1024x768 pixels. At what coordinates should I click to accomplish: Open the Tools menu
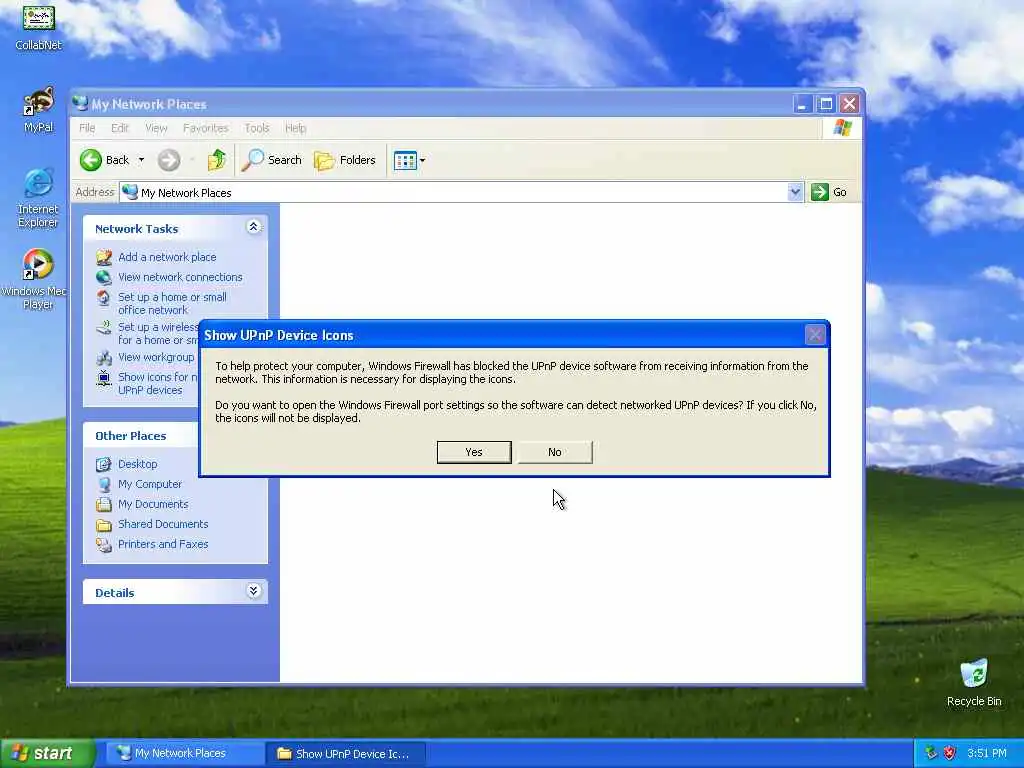[257, 128]
